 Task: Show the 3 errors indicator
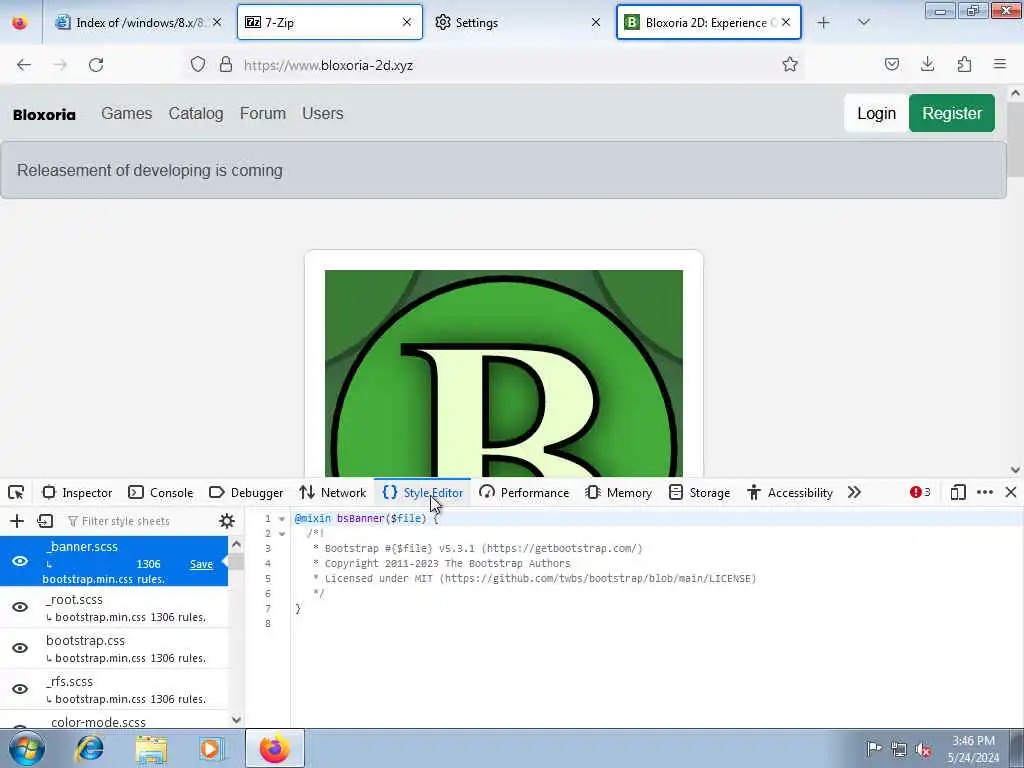[x=920, y=492]
